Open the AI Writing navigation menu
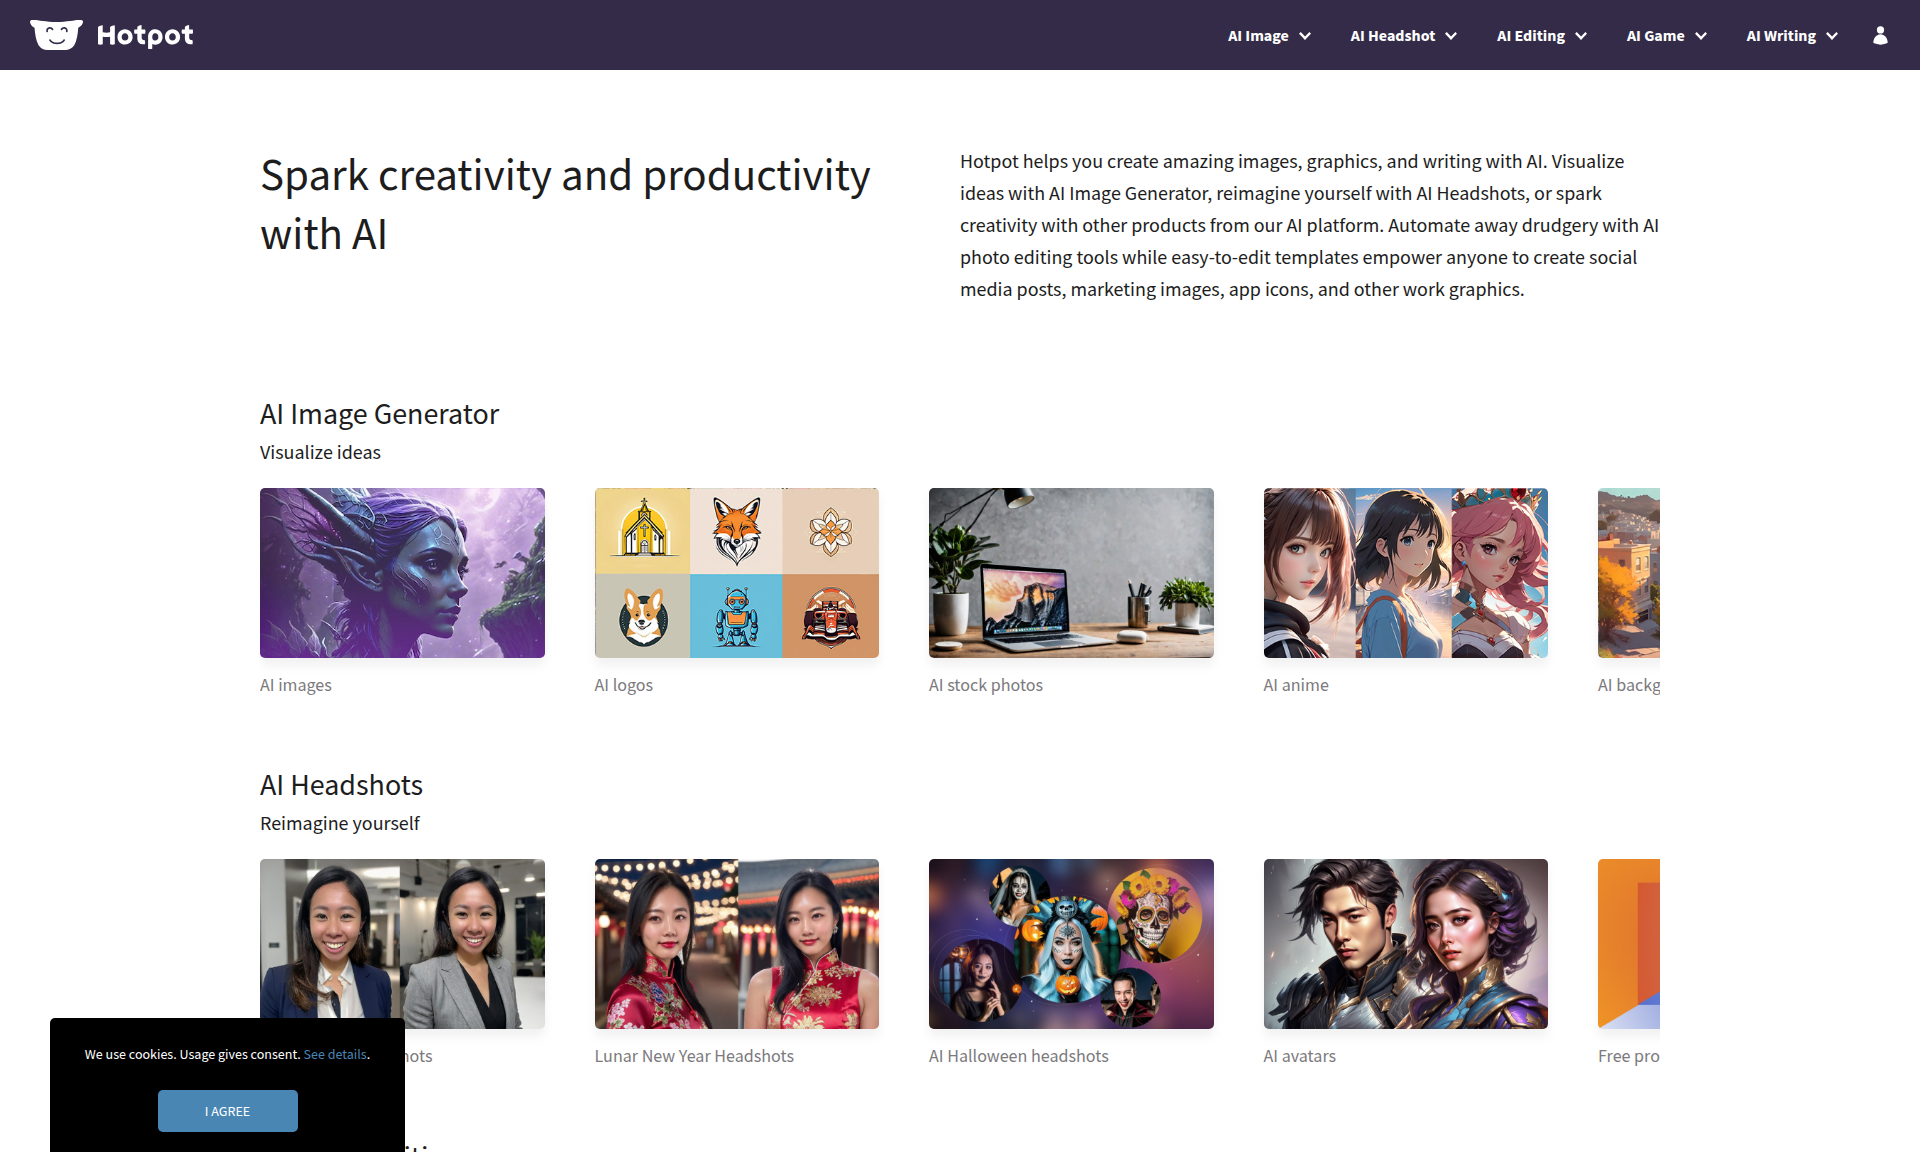Image resolution: width=1920 pixels, height=1152 pixels. tap(1791, 36)
